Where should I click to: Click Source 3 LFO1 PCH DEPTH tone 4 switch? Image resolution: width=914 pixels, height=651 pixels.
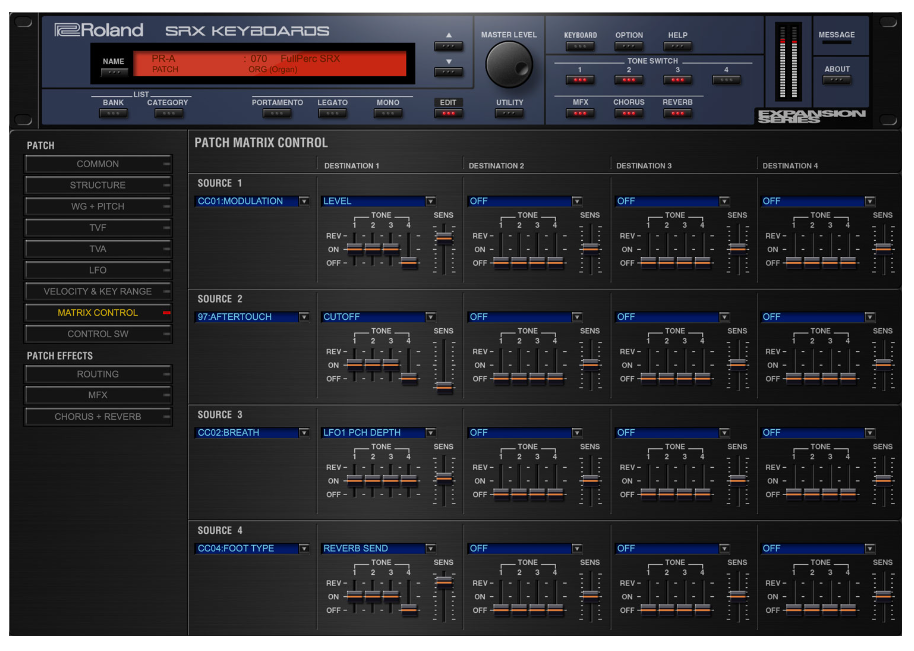click(409, 480)
